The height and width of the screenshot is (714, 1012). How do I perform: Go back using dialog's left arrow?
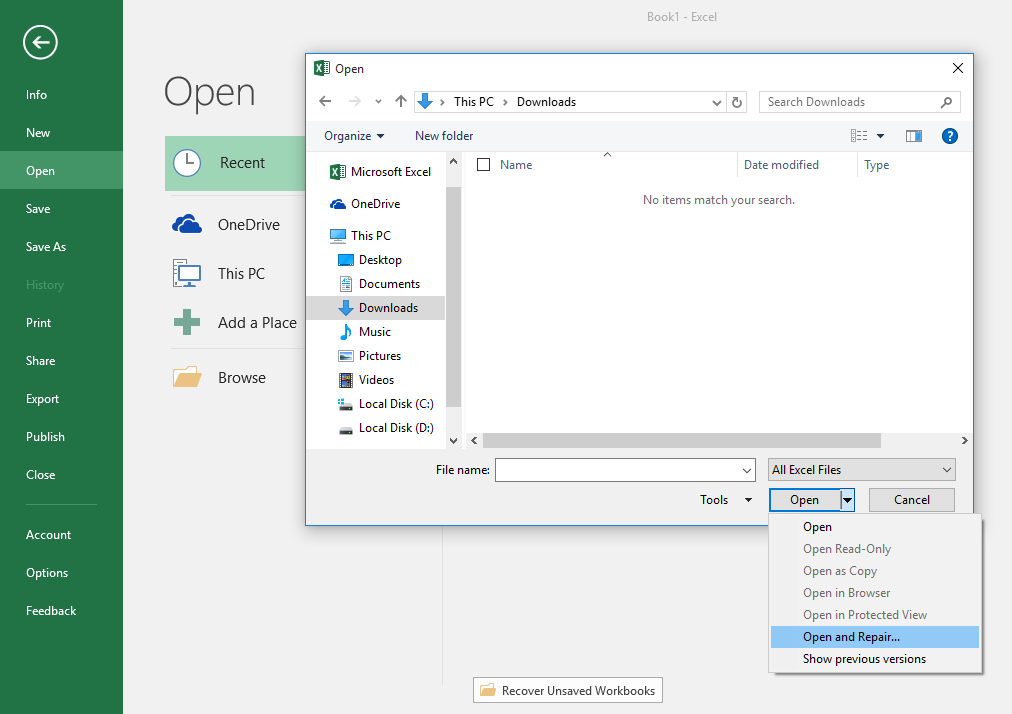[325, 101]
